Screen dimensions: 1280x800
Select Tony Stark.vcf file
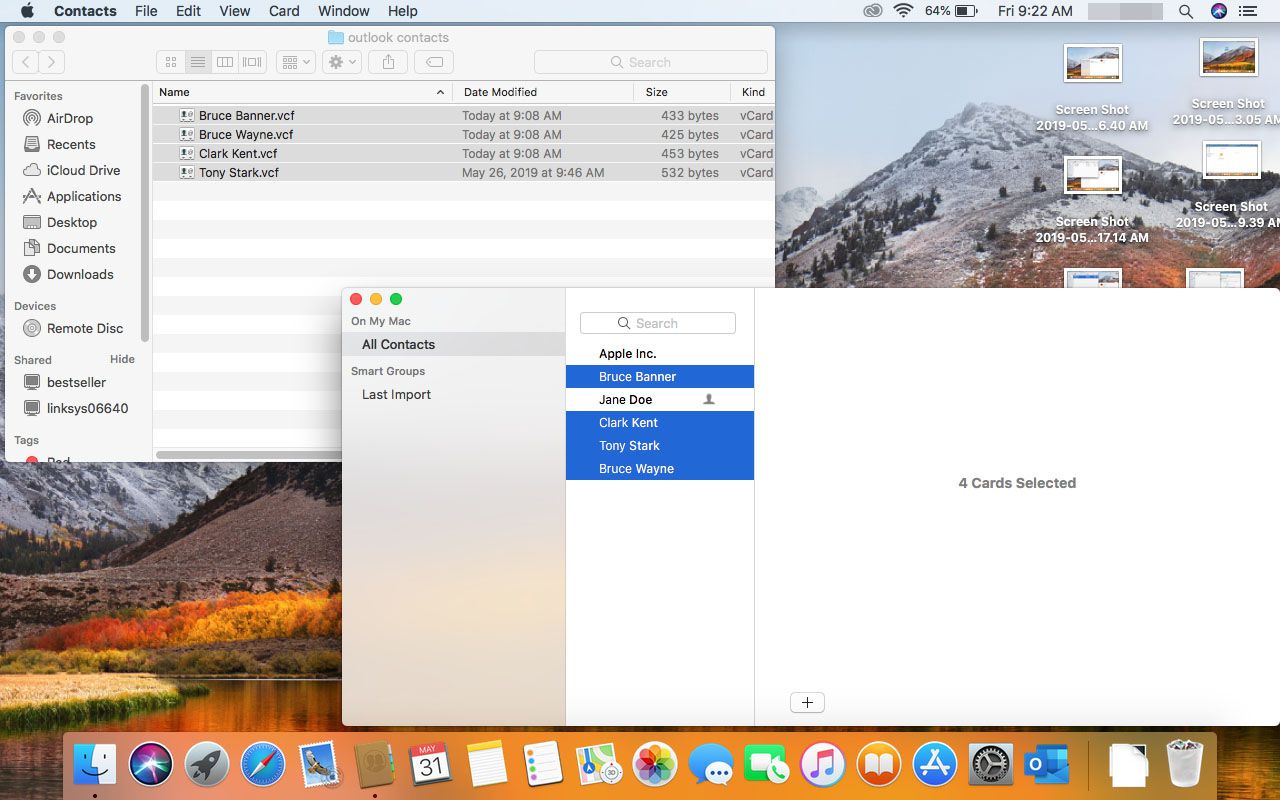tap(464, 173)
